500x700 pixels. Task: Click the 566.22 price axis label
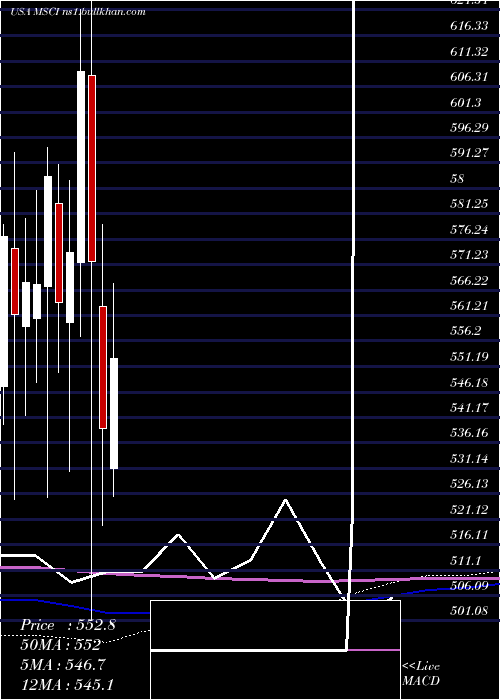pyautogui.click(x=469, y=281)
